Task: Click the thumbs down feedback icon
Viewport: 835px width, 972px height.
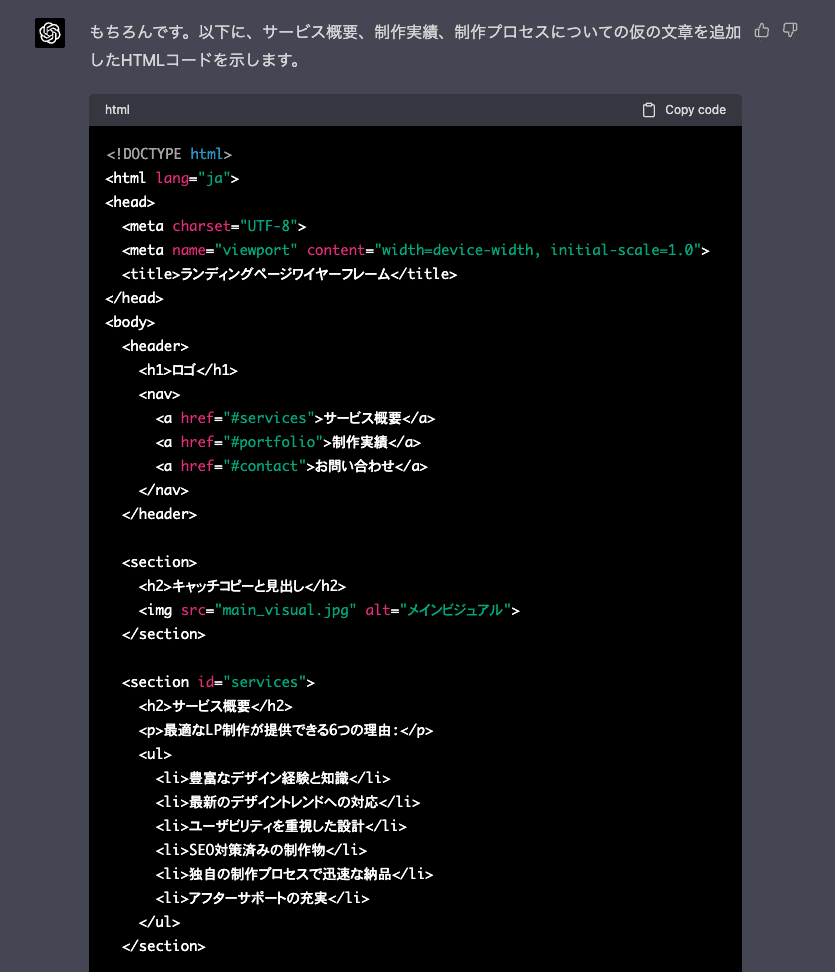Action: point(790,30)
